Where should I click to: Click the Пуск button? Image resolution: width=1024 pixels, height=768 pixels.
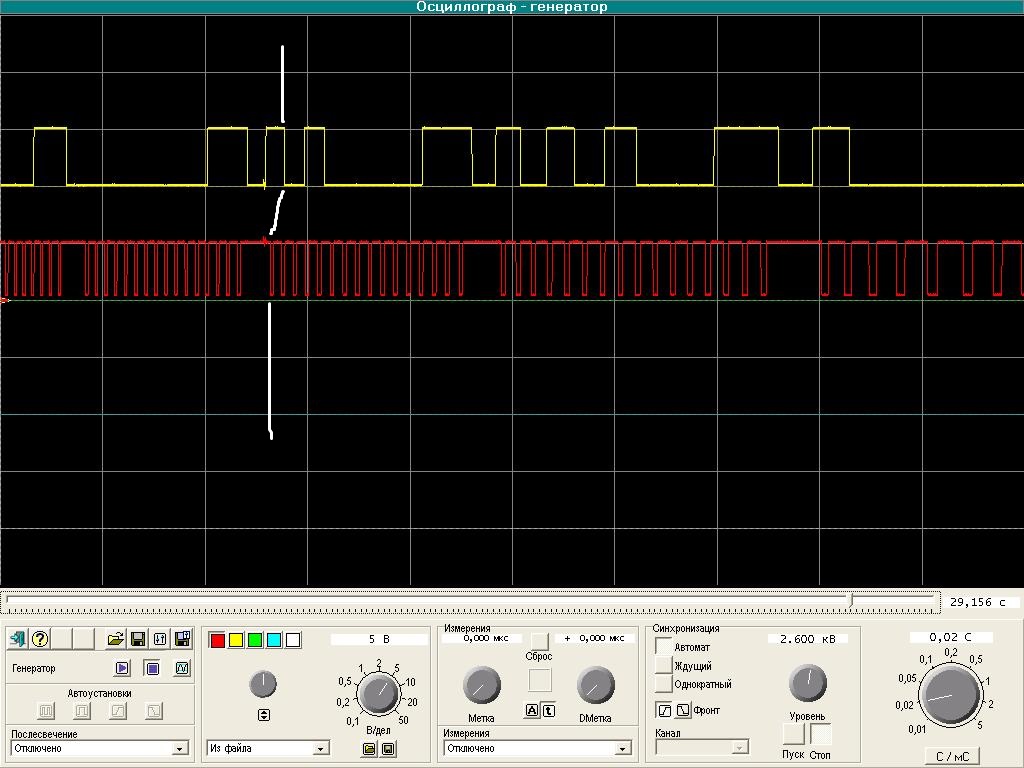793,734
